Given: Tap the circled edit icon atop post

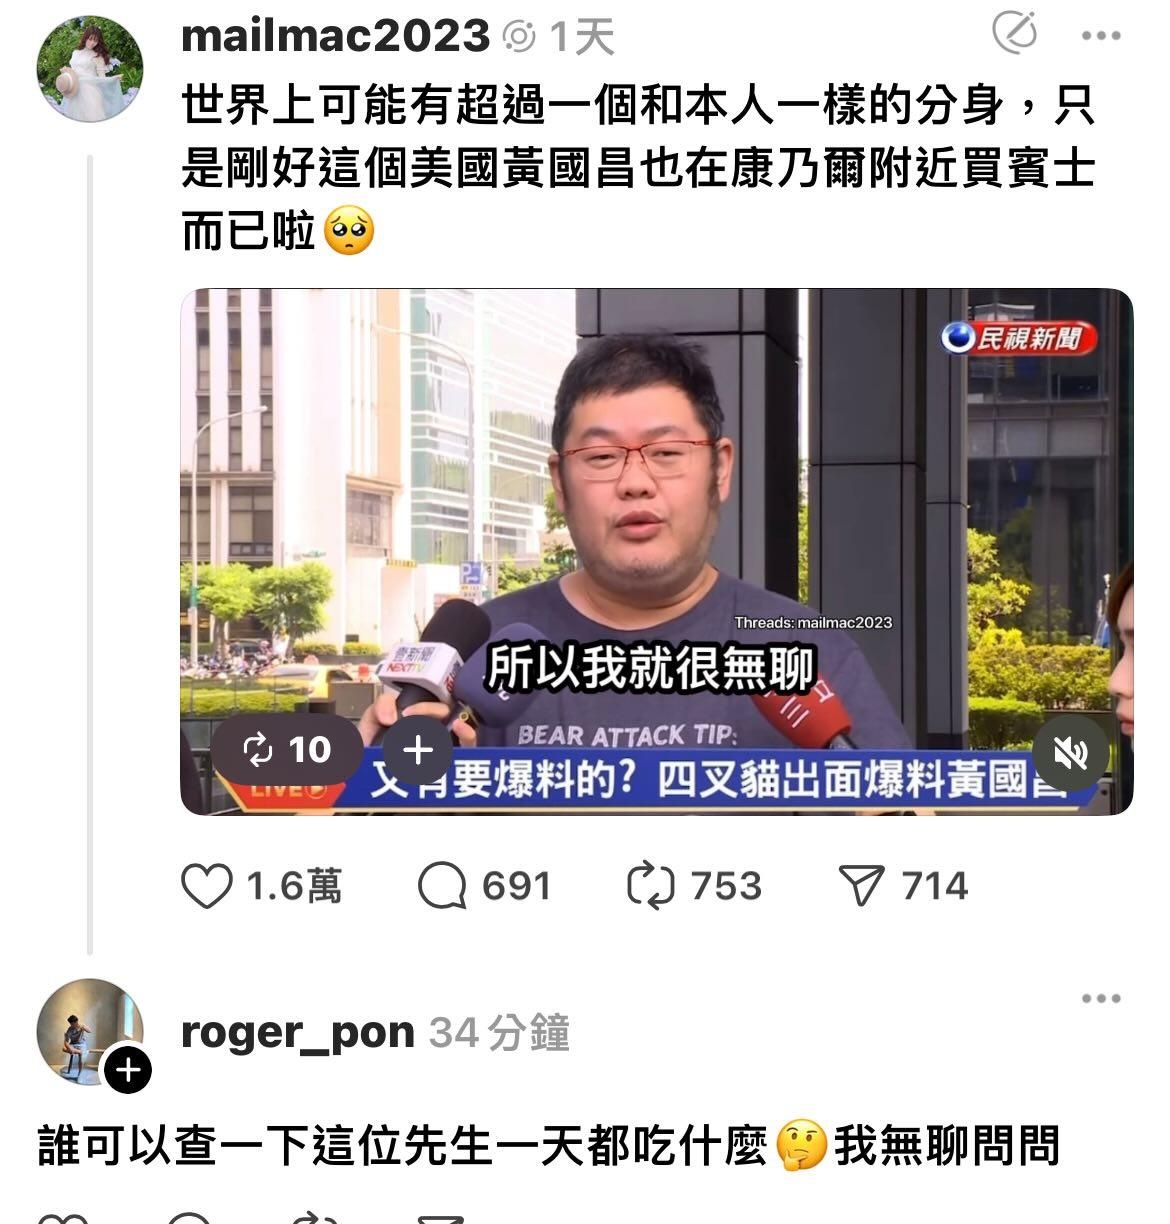Looking at the screenshot, I should coord(1014,34).
